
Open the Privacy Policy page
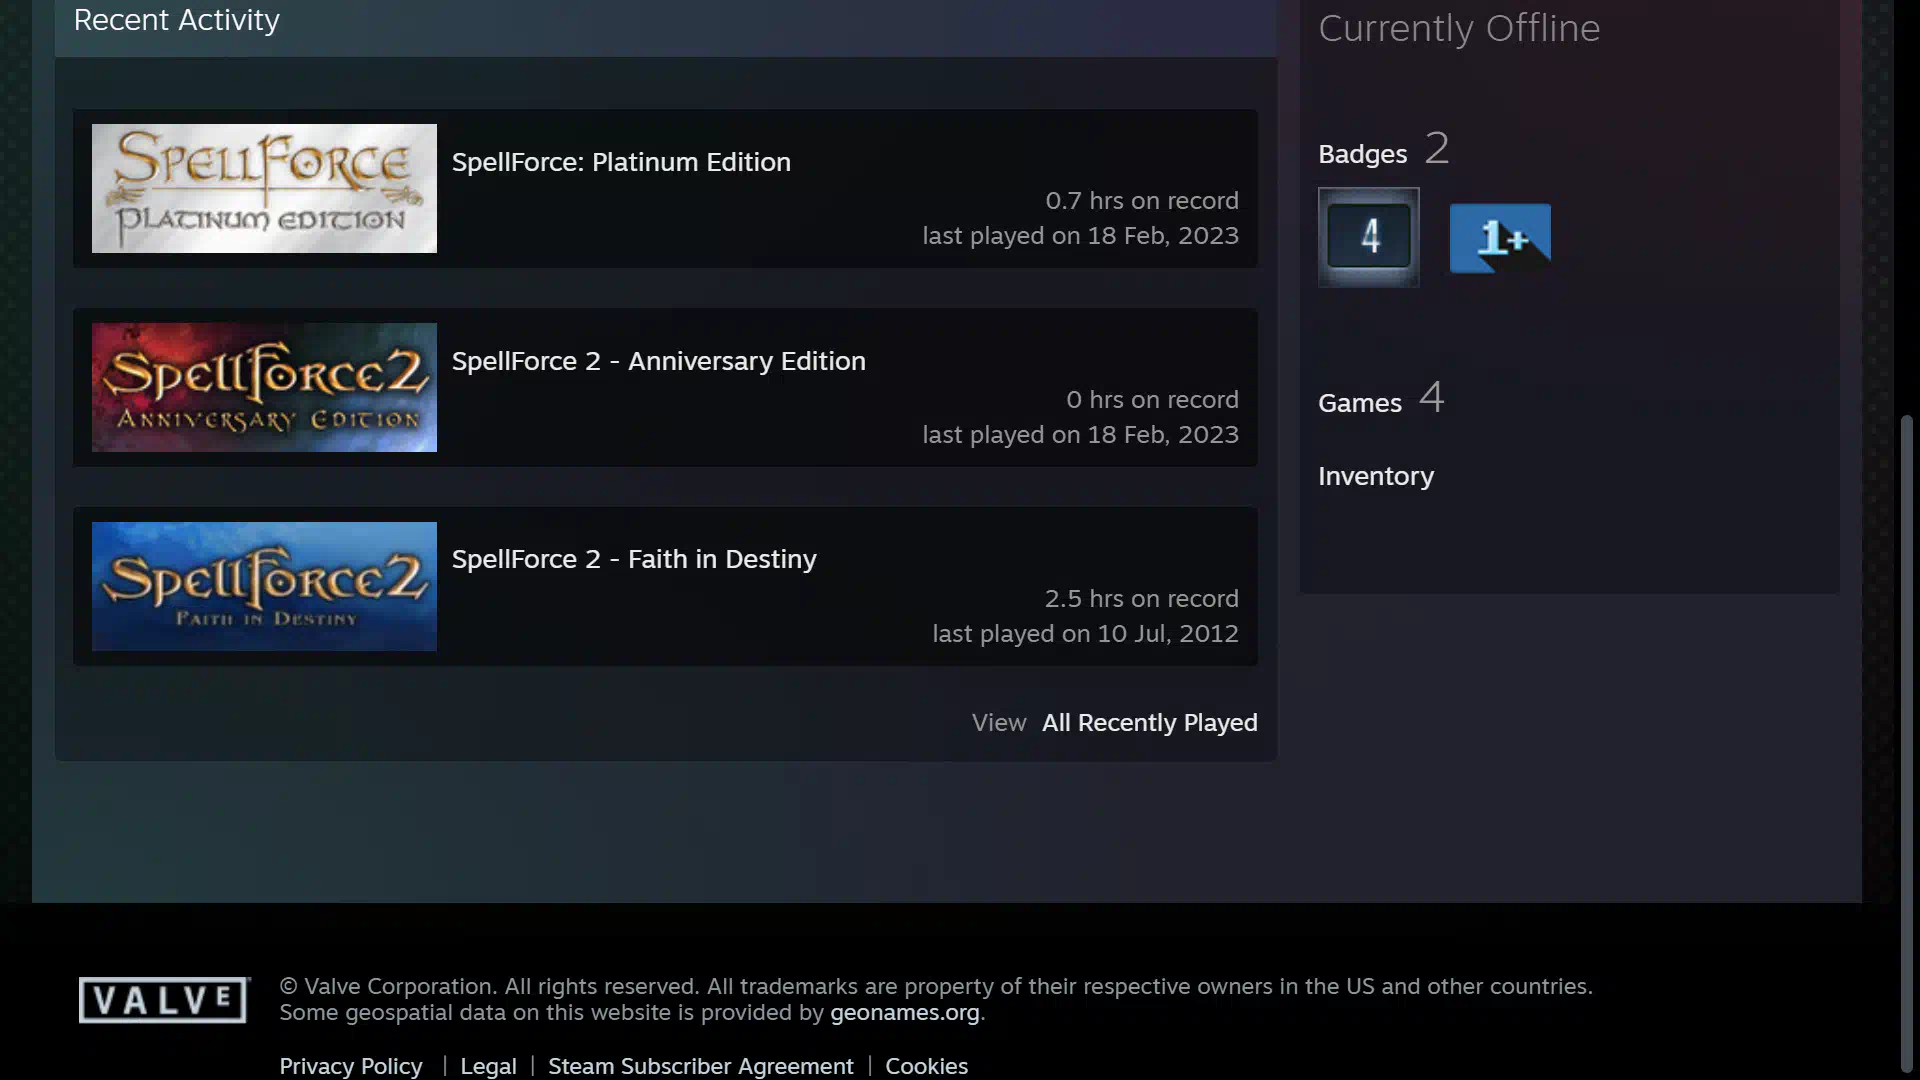pyautogui.click(x=351, y=1066)
